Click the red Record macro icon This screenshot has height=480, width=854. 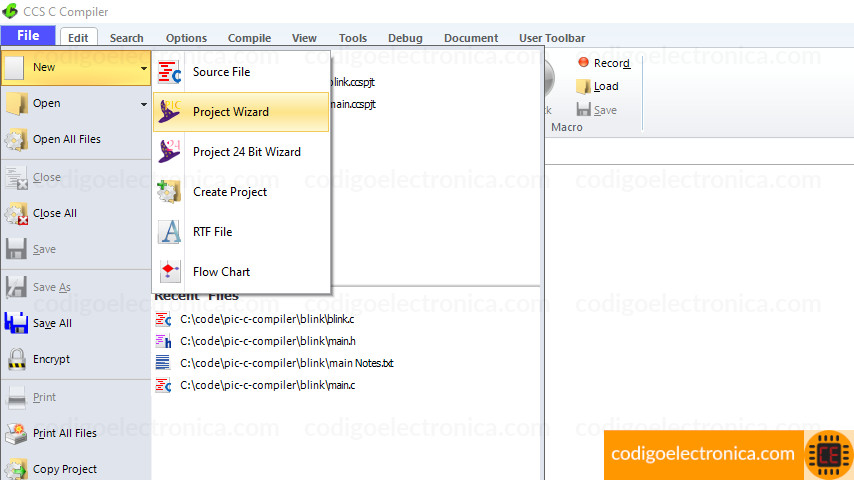click(583, 62)
